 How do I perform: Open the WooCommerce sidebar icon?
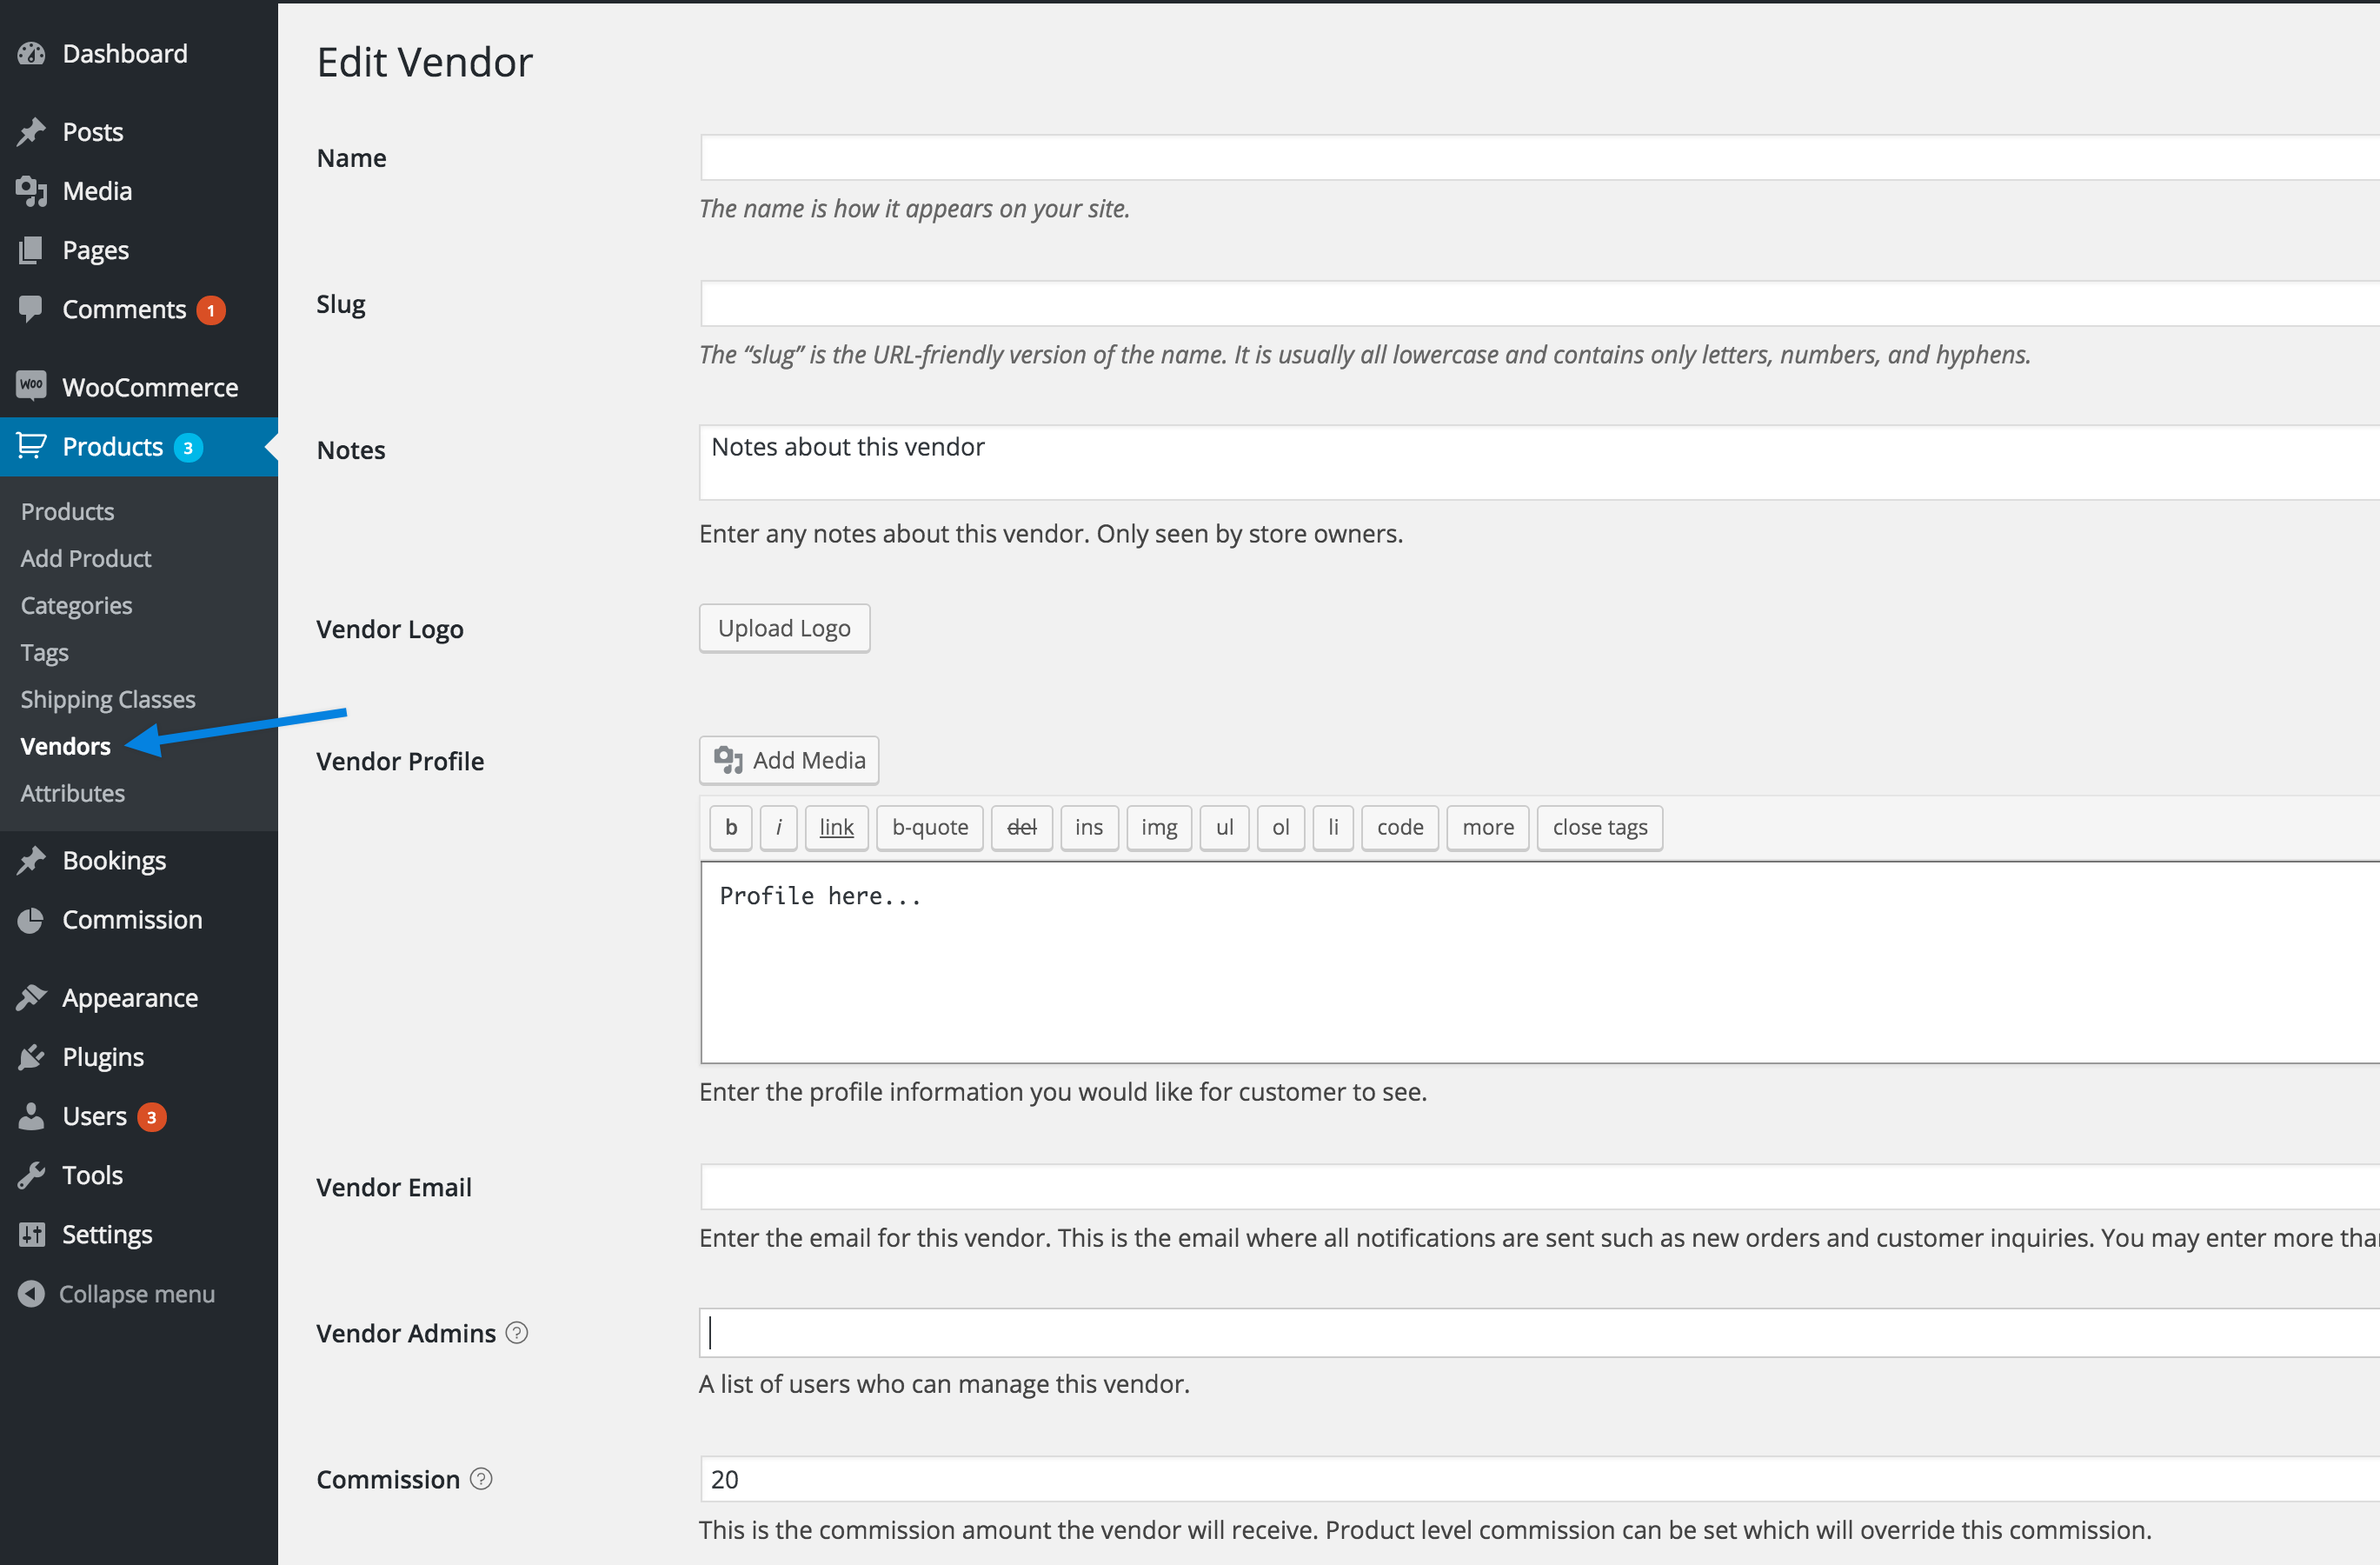point(31,386)
